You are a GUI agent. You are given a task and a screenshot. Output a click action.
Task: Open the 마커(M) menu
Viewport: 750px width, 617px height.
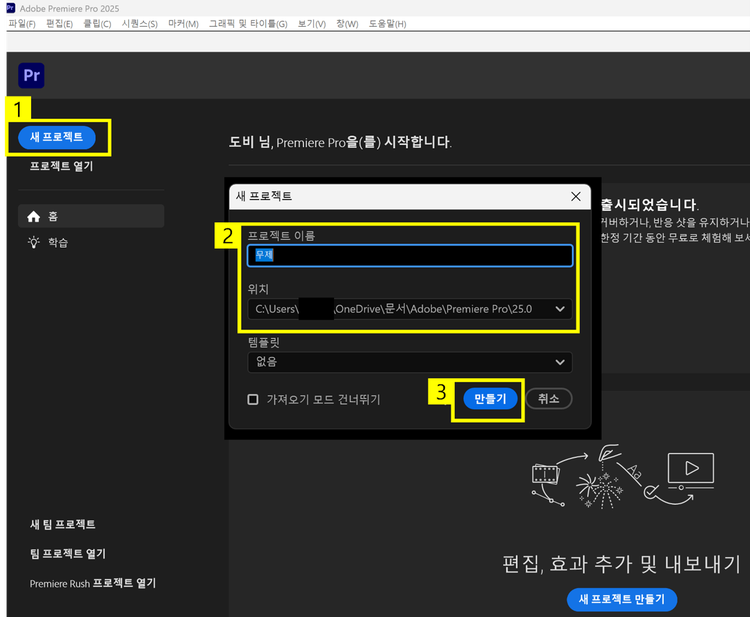point(183,24)
